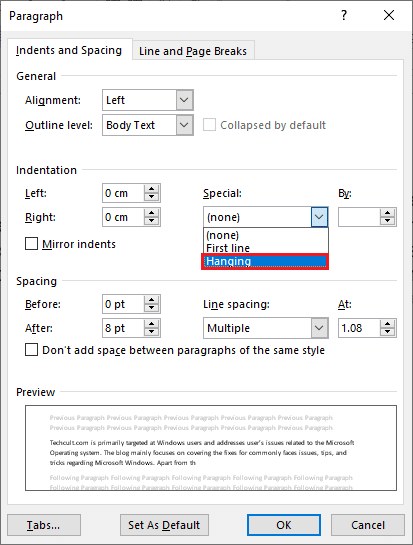This screenshot has height=545, width=413.
Task: Close the Paragraph dialog with X
Action: [x=389, y=15]
